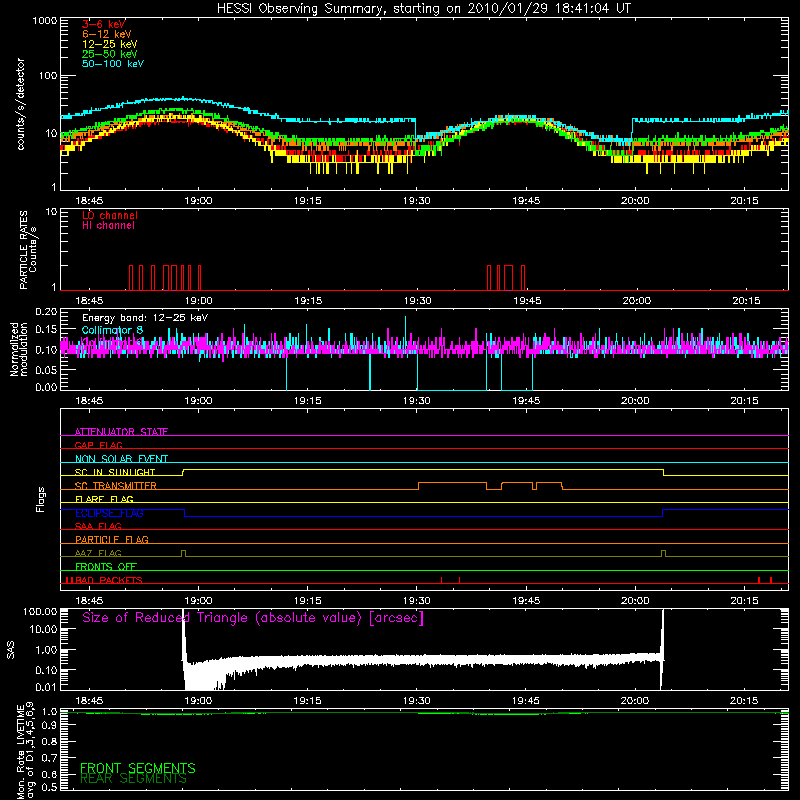Click 19:00 time label under particle rates plot
This screenshot has height=800, width=800.
[x=198, y=301]
